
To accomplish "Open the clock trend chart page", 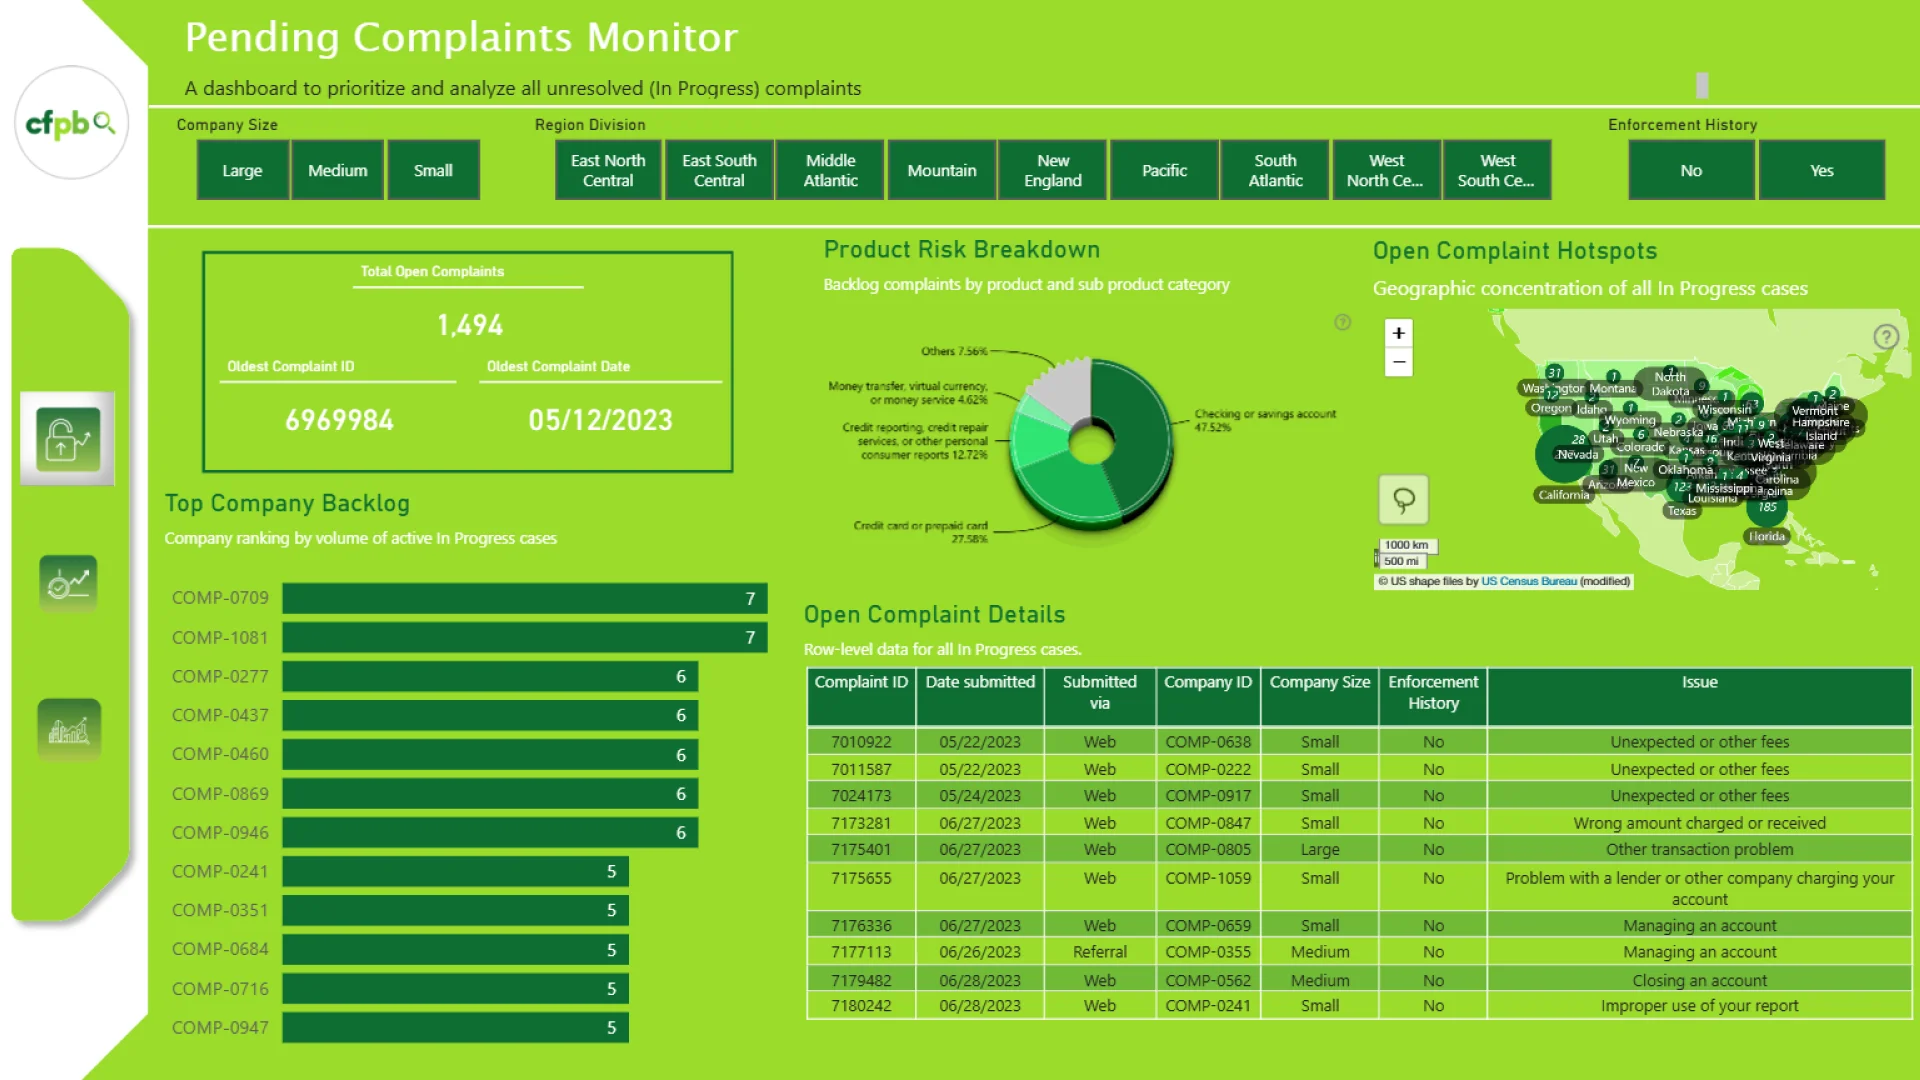I will (x=68, y=582).
